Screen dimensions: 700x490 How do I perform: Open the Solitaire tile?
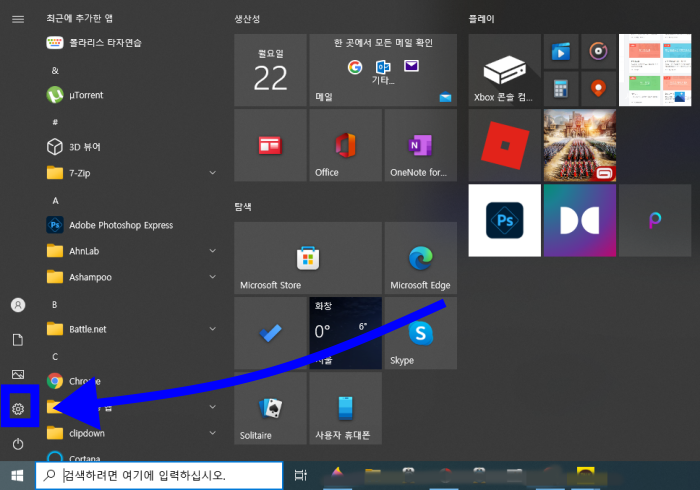pyautogui.click(x=270, y=408)
